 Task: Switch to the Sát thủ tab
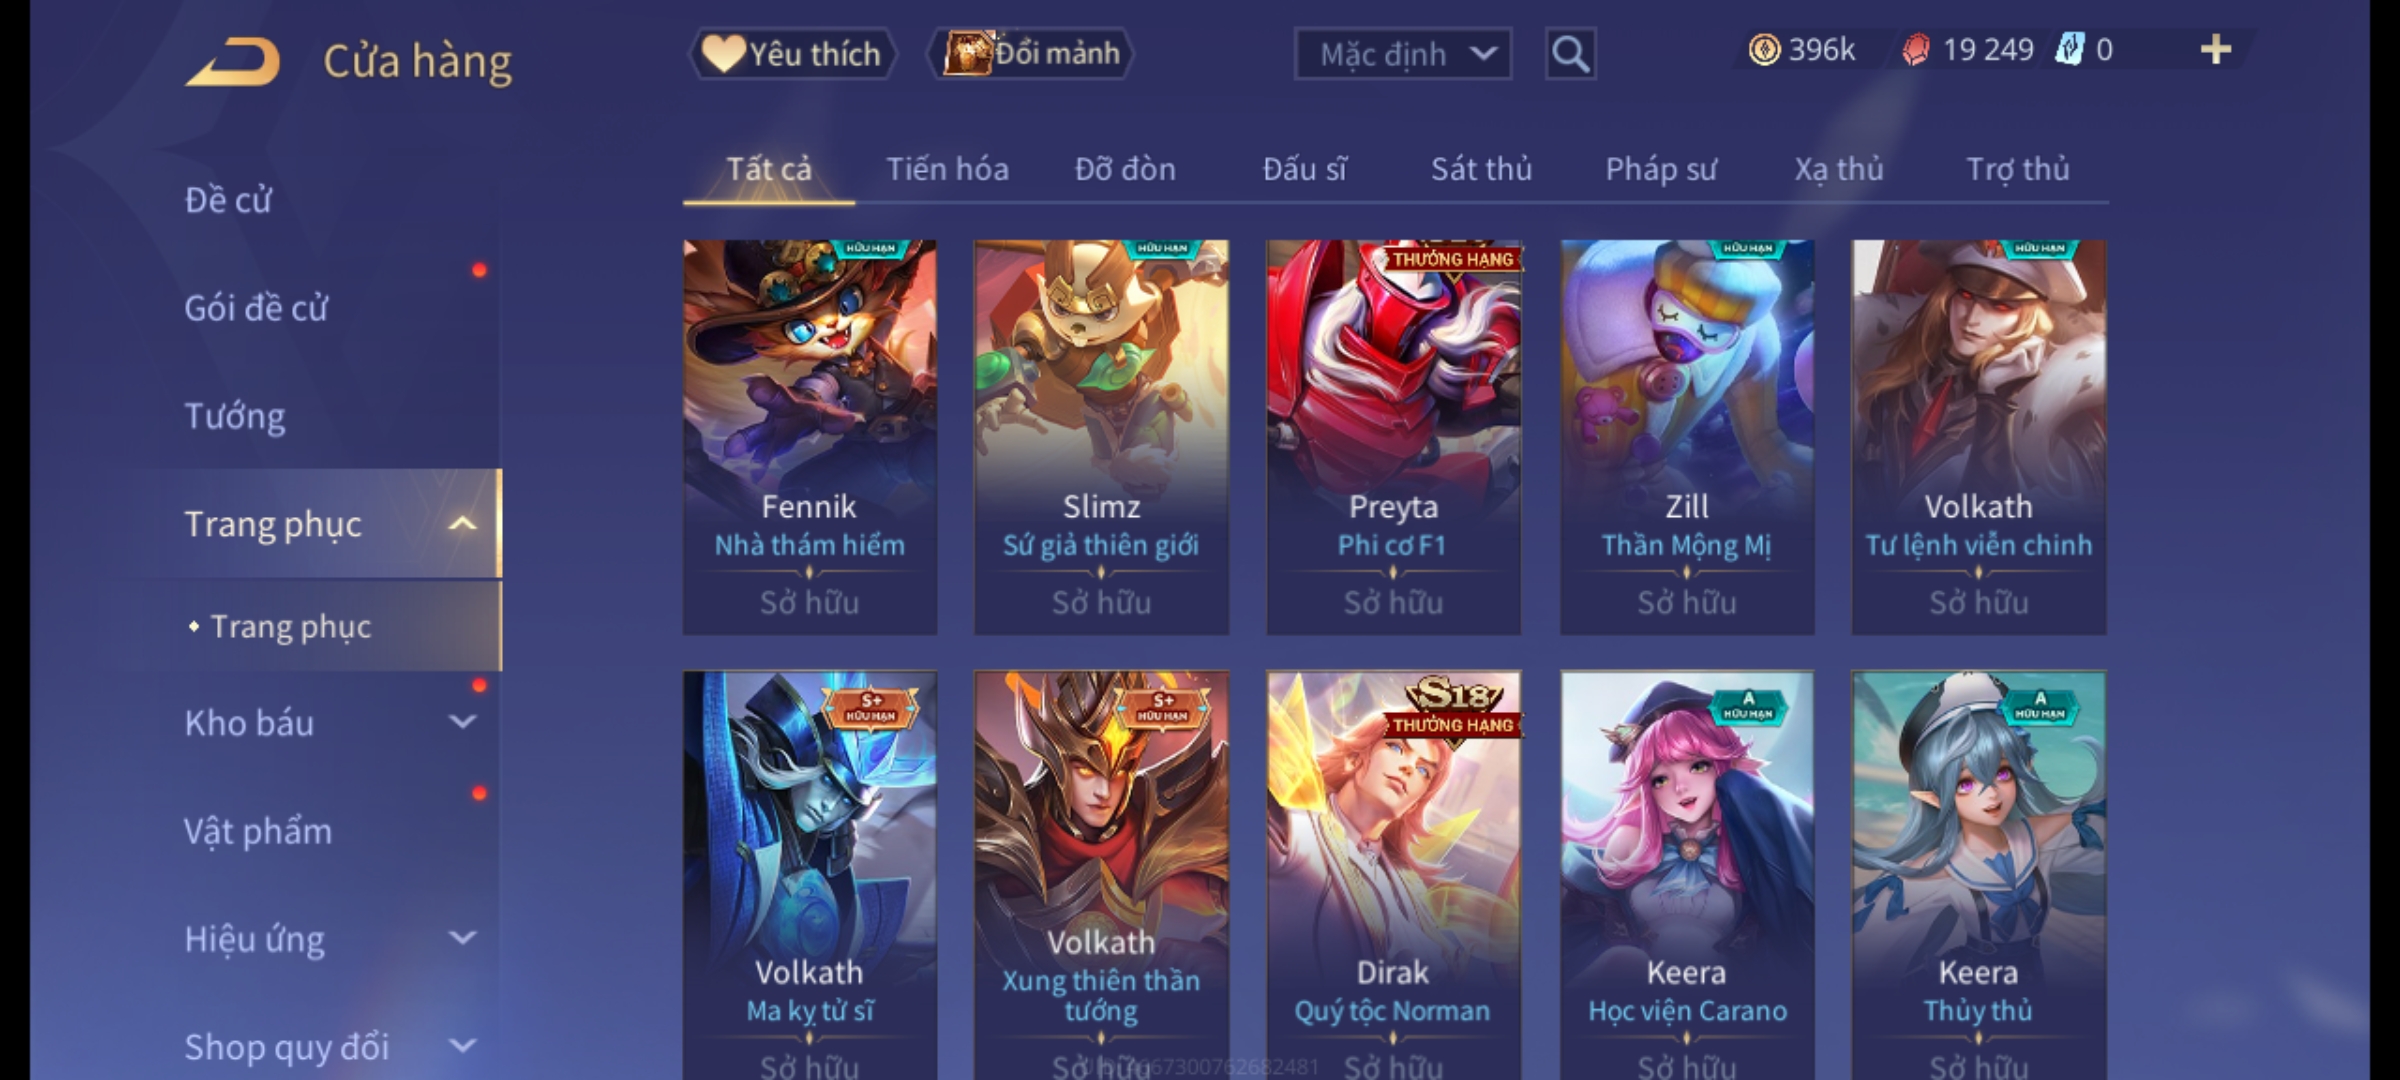[x=1481, y=169]
